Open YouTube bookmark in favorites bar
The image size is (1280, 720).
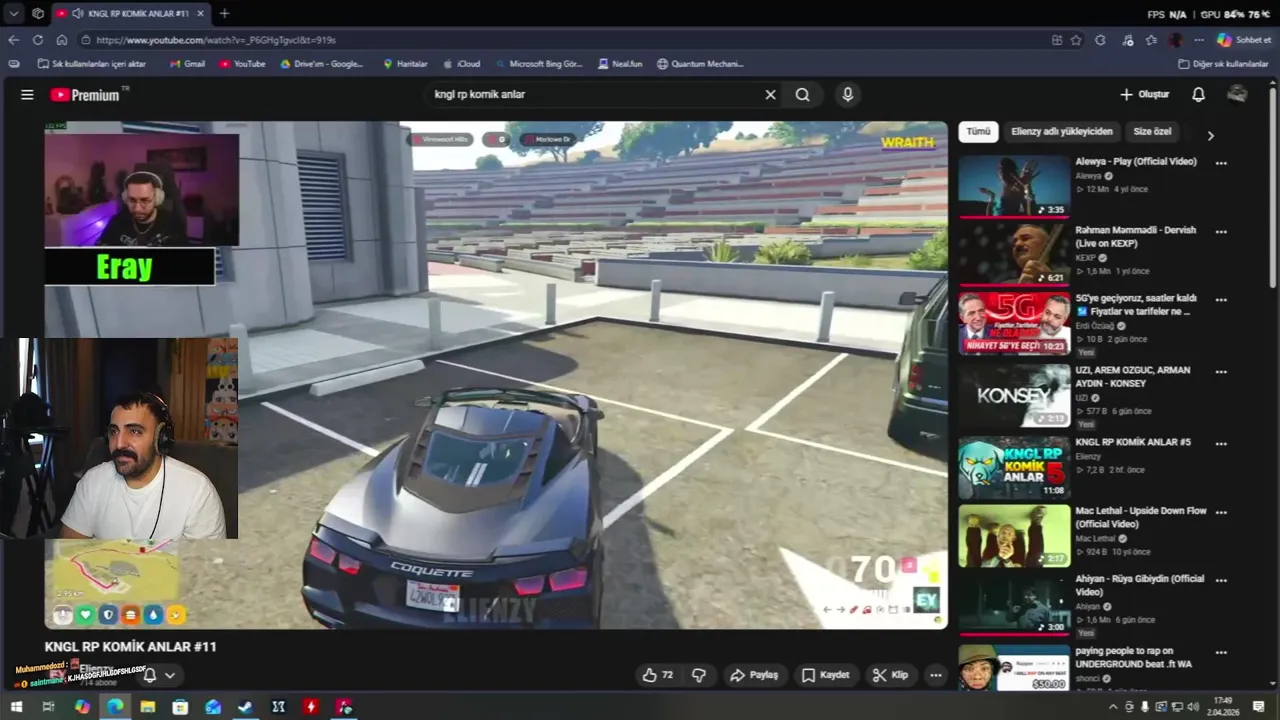click(x=242, y=64)
